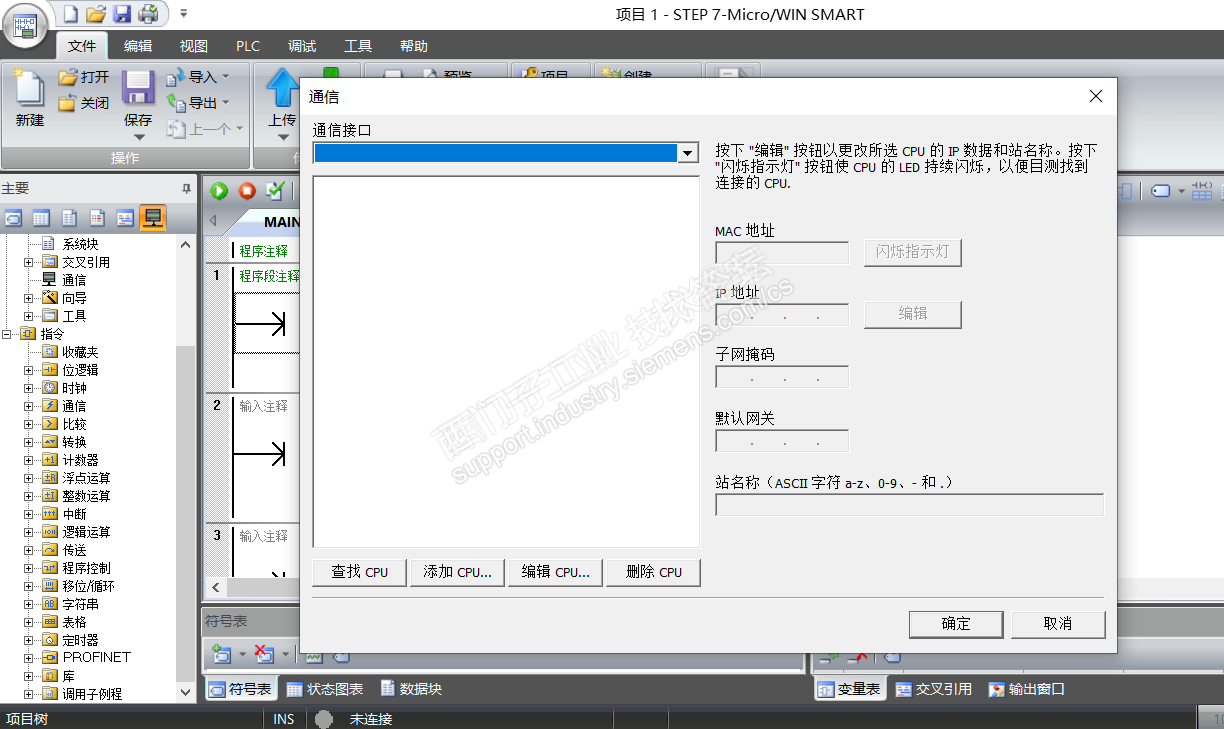Click the status chart icon in navigation bar
The height and width of the screenshot is (729, 1224).
pyautogui.click(x=41, y=218)
